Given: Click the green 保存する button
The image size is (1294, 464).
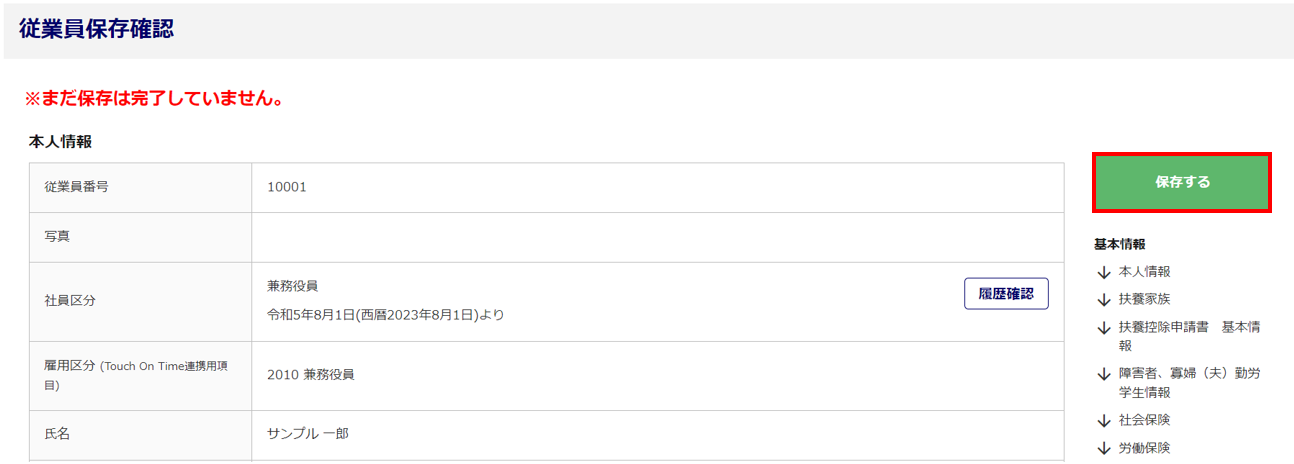Looking at the screenshot, I should click(1182, 182).
